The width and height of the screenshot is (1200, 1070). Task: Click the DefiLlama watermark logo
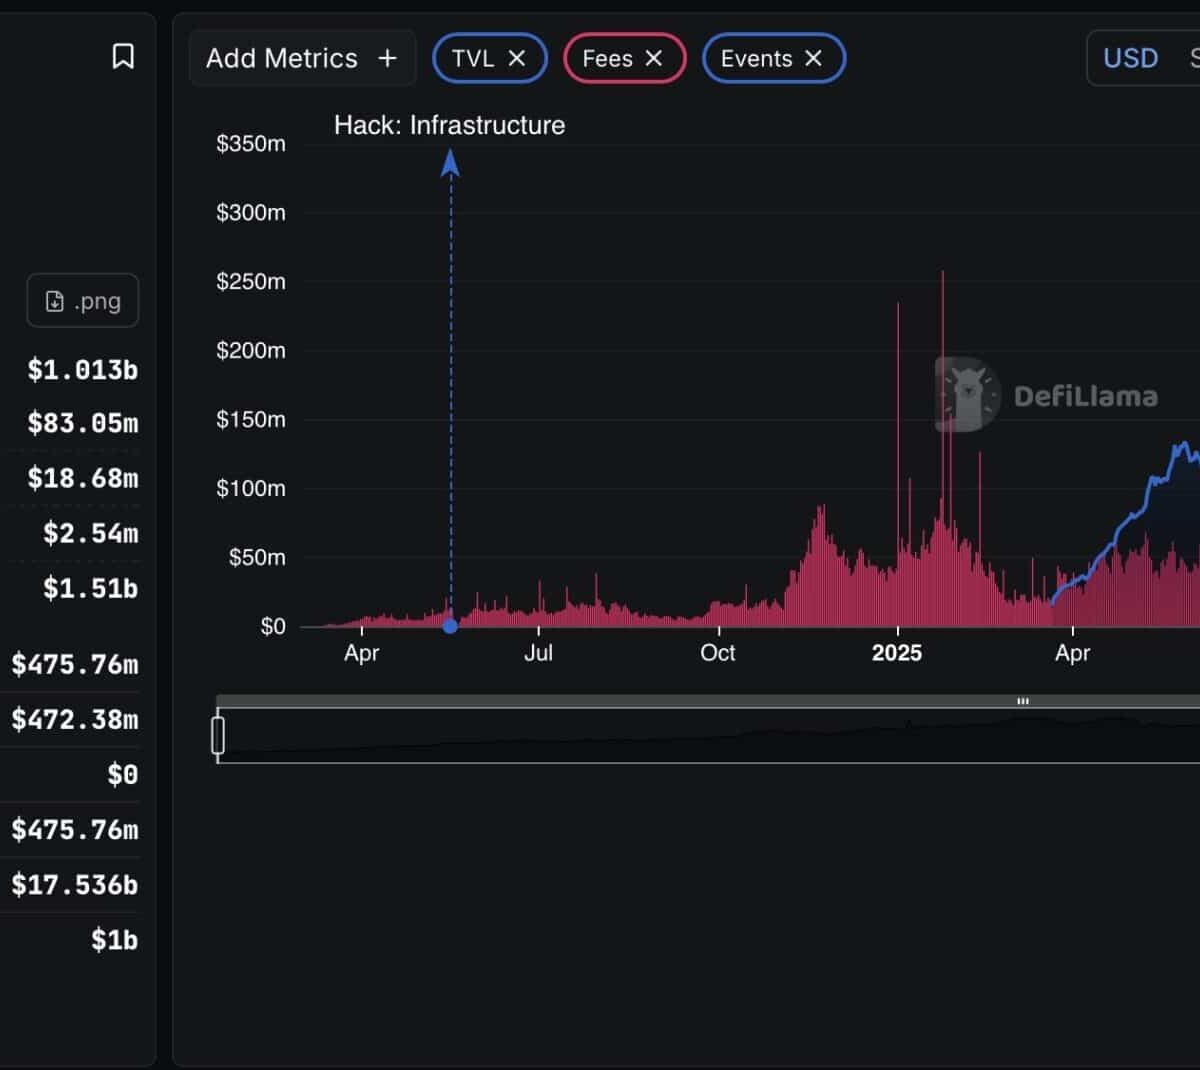click(967, 394)
